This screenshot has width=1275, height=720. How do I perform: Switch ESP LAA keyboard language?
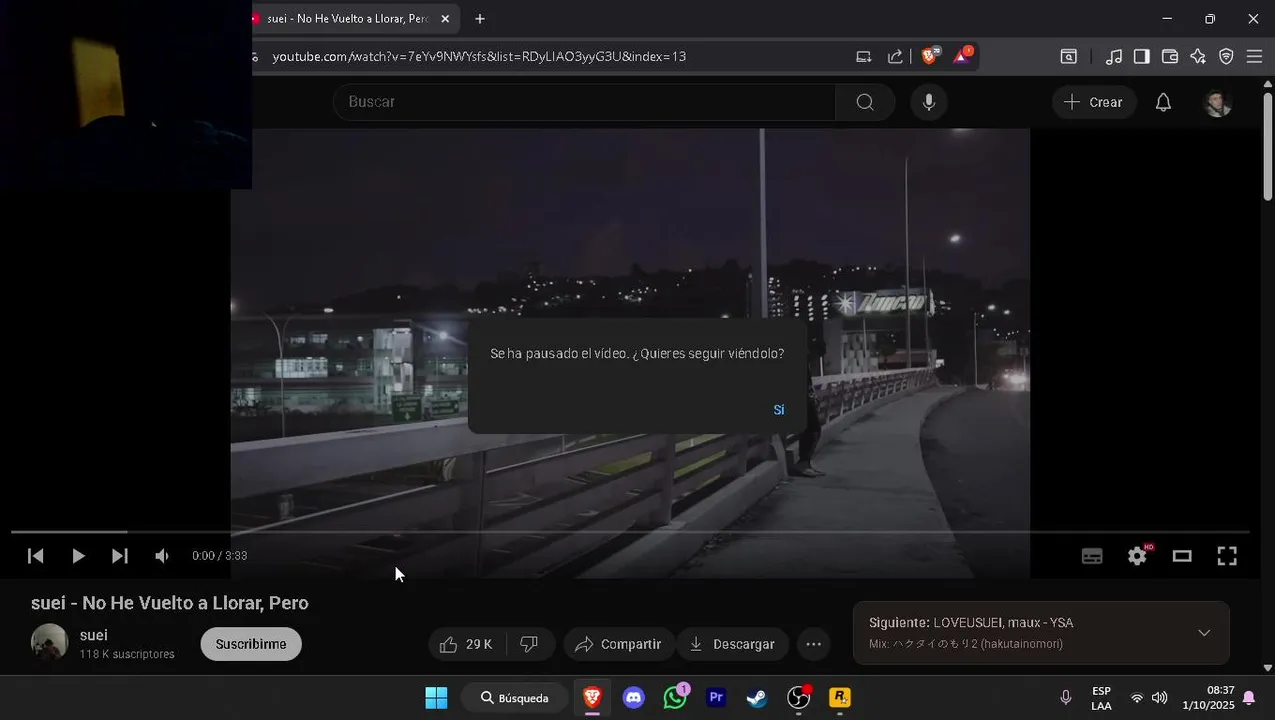pos(1101,698)
